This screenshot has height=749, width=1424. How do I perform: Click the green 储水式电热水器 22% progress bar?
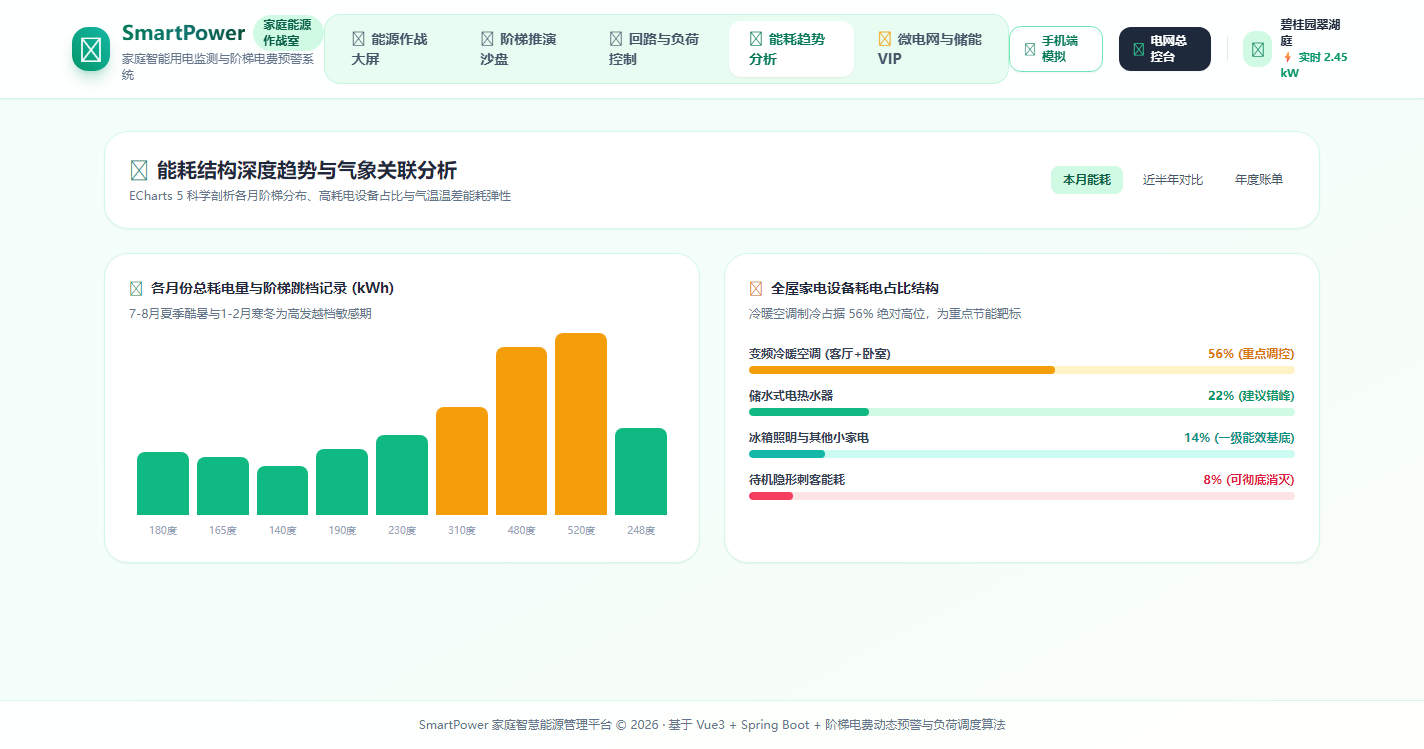(809, 412)
